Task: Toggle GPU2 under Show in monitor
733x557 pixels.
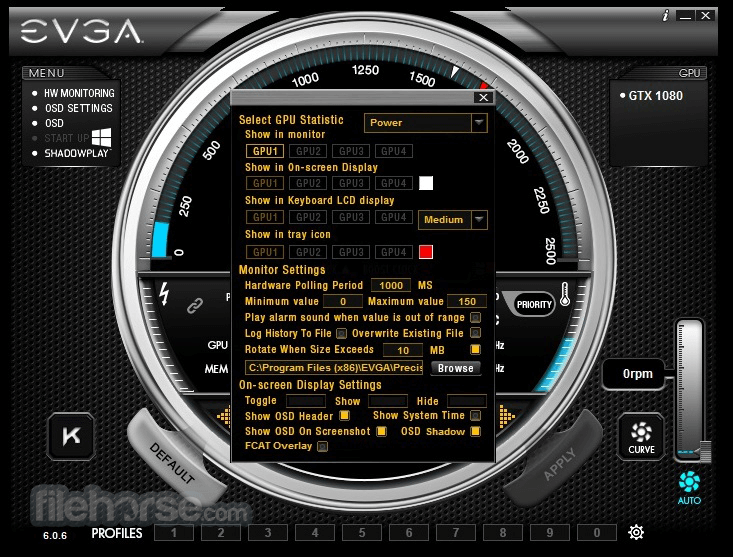Action: [308, 151]
